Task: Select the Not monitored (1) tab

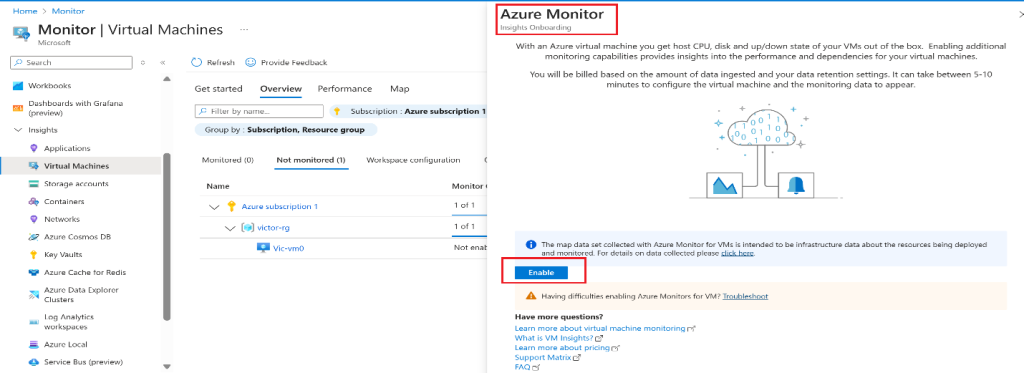Action: tap(311, 160)
